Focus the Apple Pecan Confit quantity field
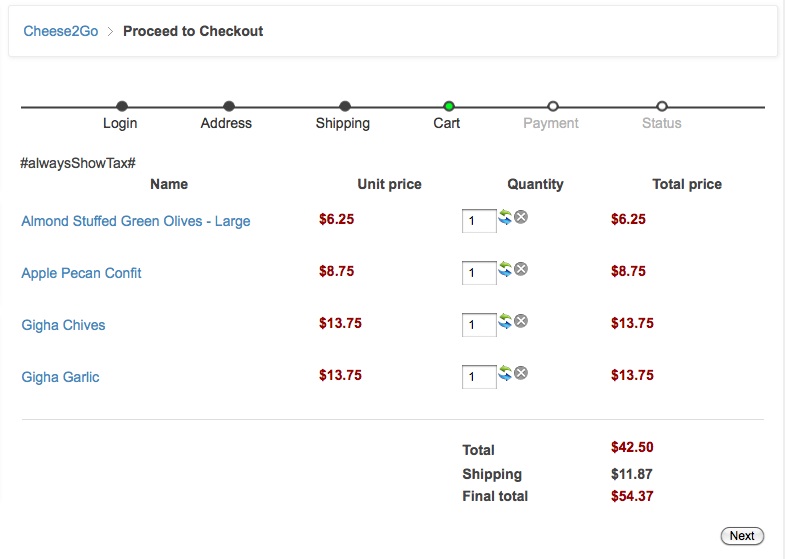Screen dimensions: 785x559 pos(479,273)
